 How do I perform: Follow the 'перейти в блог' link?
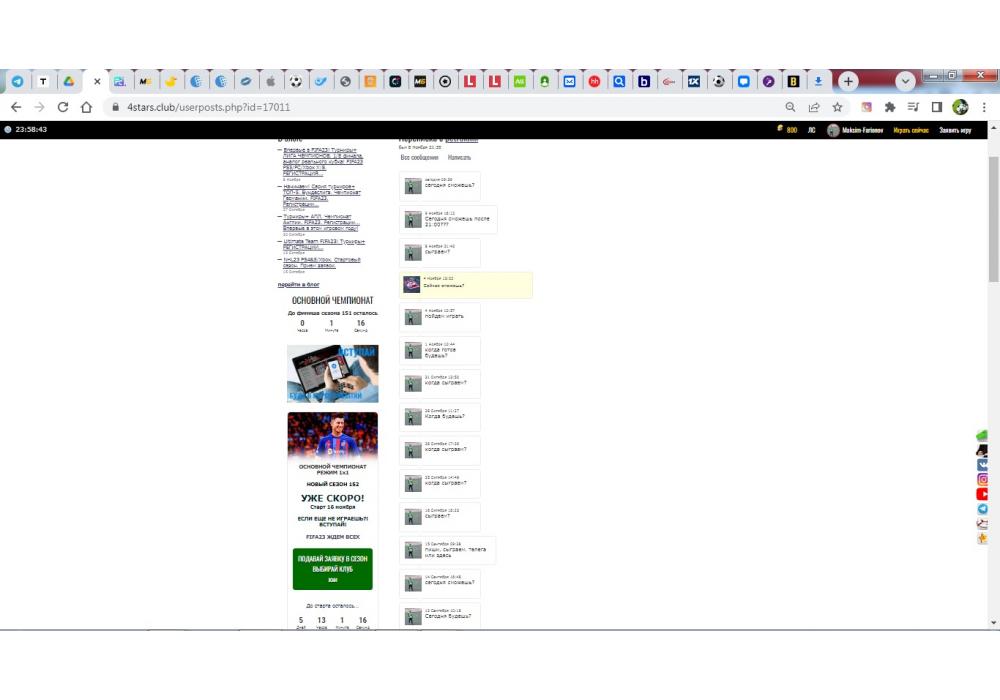[x=298, y=285]
